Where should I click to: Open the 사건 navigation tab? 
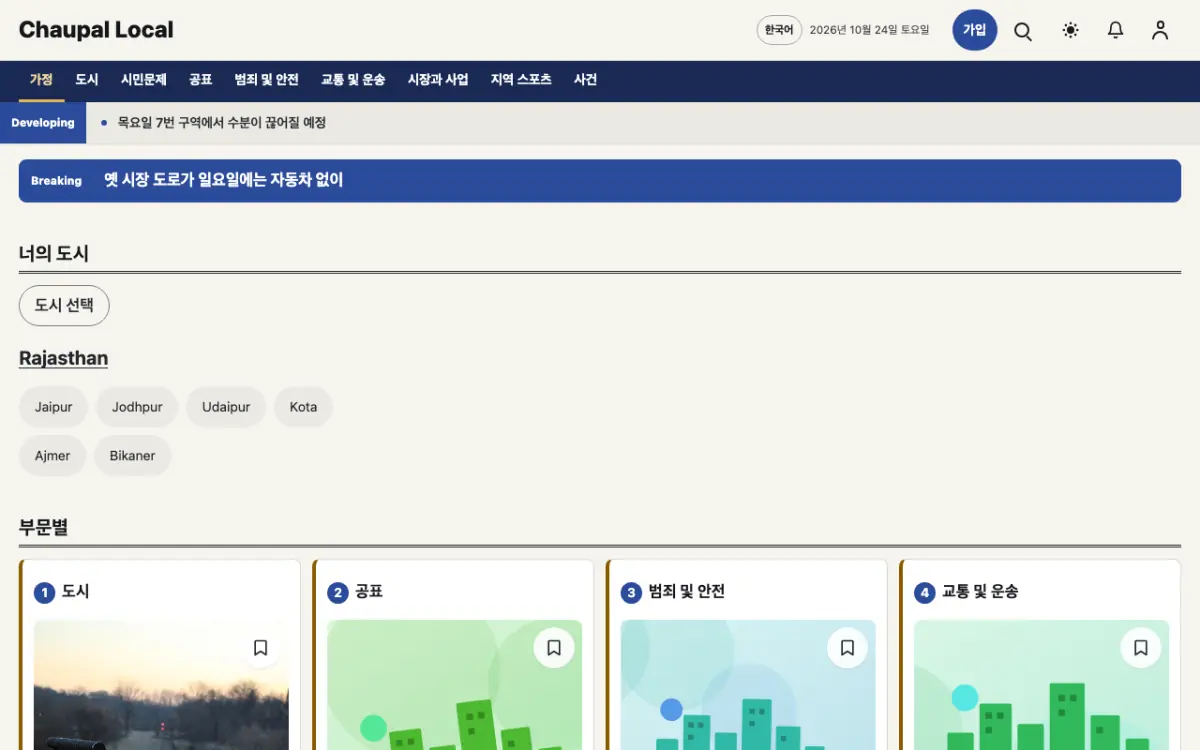point(585,80)
